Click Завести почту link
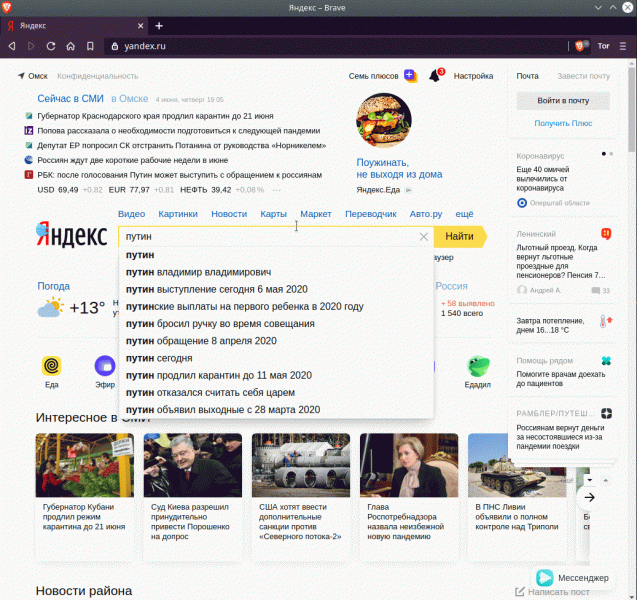The width and height of the screenshot is (637, 600). [583, 76]
